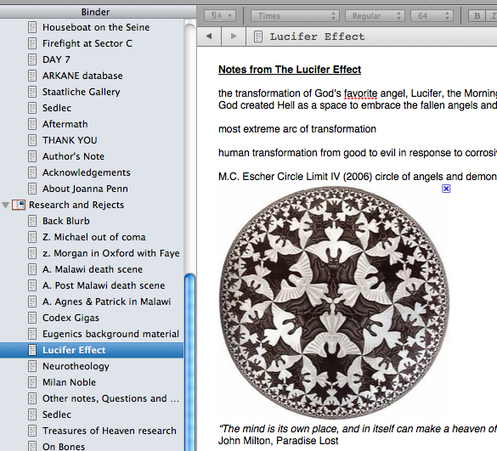
Task: Click the Escher Circle Limit IV image
Action: pos(334,302)
